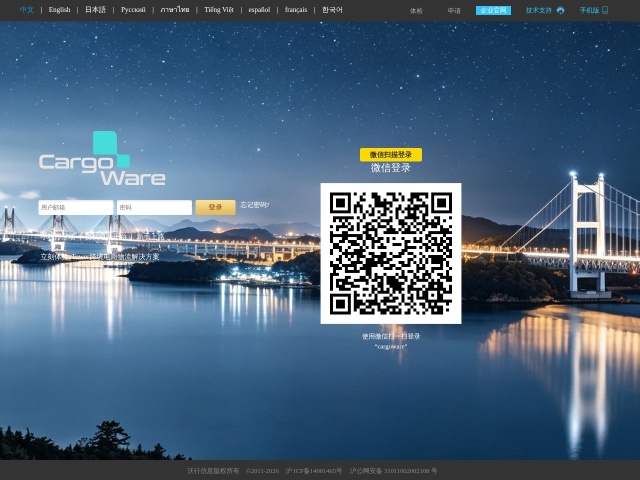Switch language to 中文

tap(27, 10)
